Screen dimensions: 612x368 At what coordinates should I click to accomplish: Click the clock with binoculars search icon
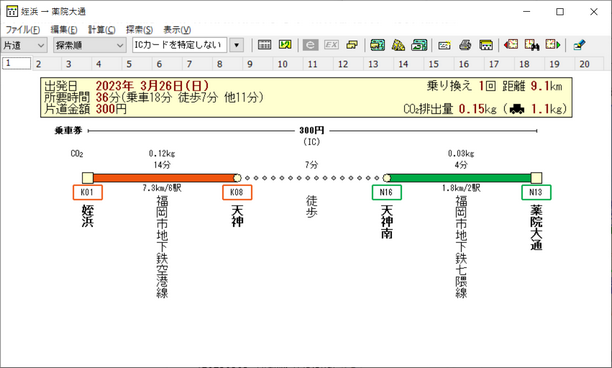coord(532,45)
